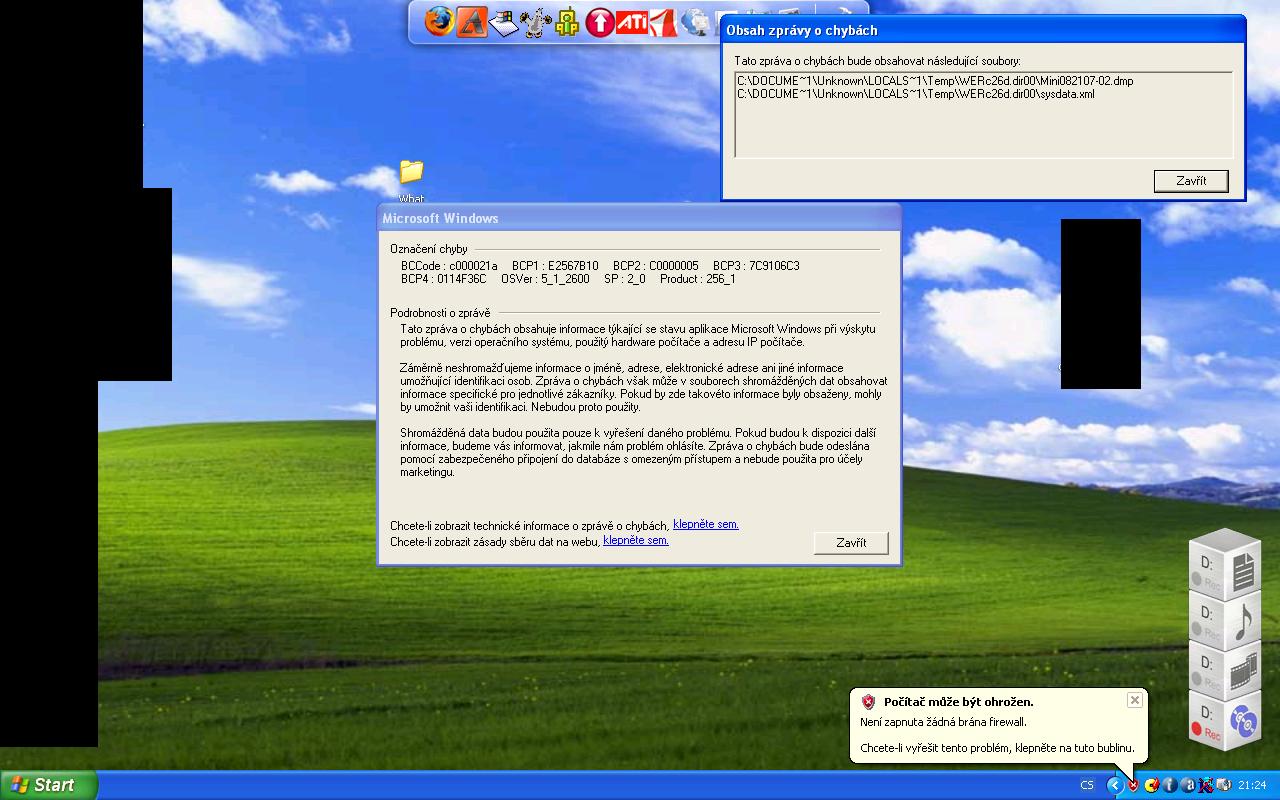Click the blue 'a' tray icon
The height and width of the screenshot is (800, 1280).
coord(1188,785)
